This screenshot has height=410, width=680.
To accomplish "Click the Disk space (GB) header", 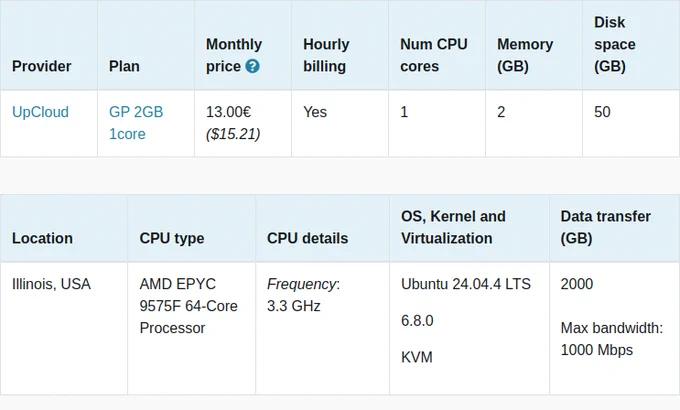I will tap(615, 44).
